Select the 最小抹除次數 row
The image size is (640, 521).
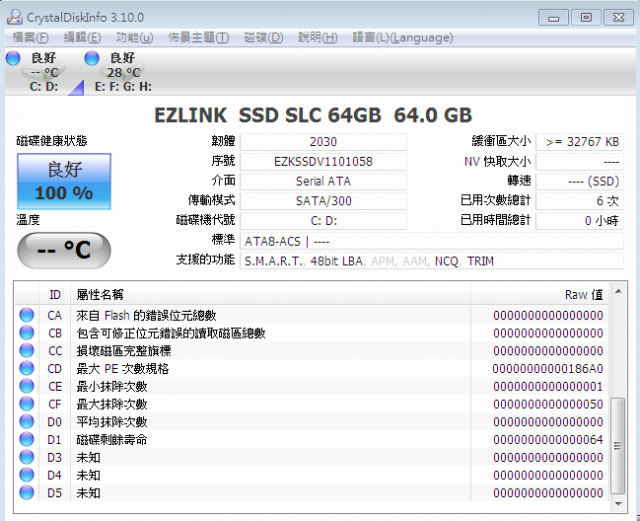(312, 386)
